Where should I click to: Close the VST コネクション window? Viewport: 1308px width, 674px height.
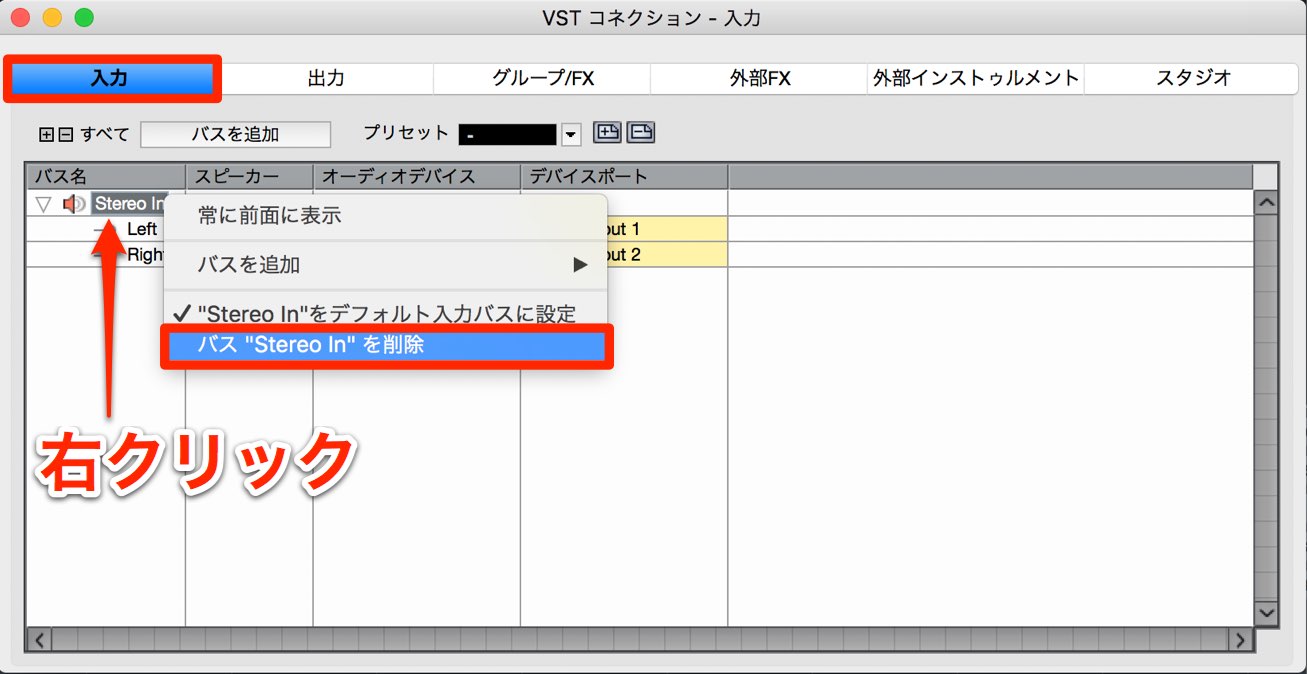(x=21, y=18)
